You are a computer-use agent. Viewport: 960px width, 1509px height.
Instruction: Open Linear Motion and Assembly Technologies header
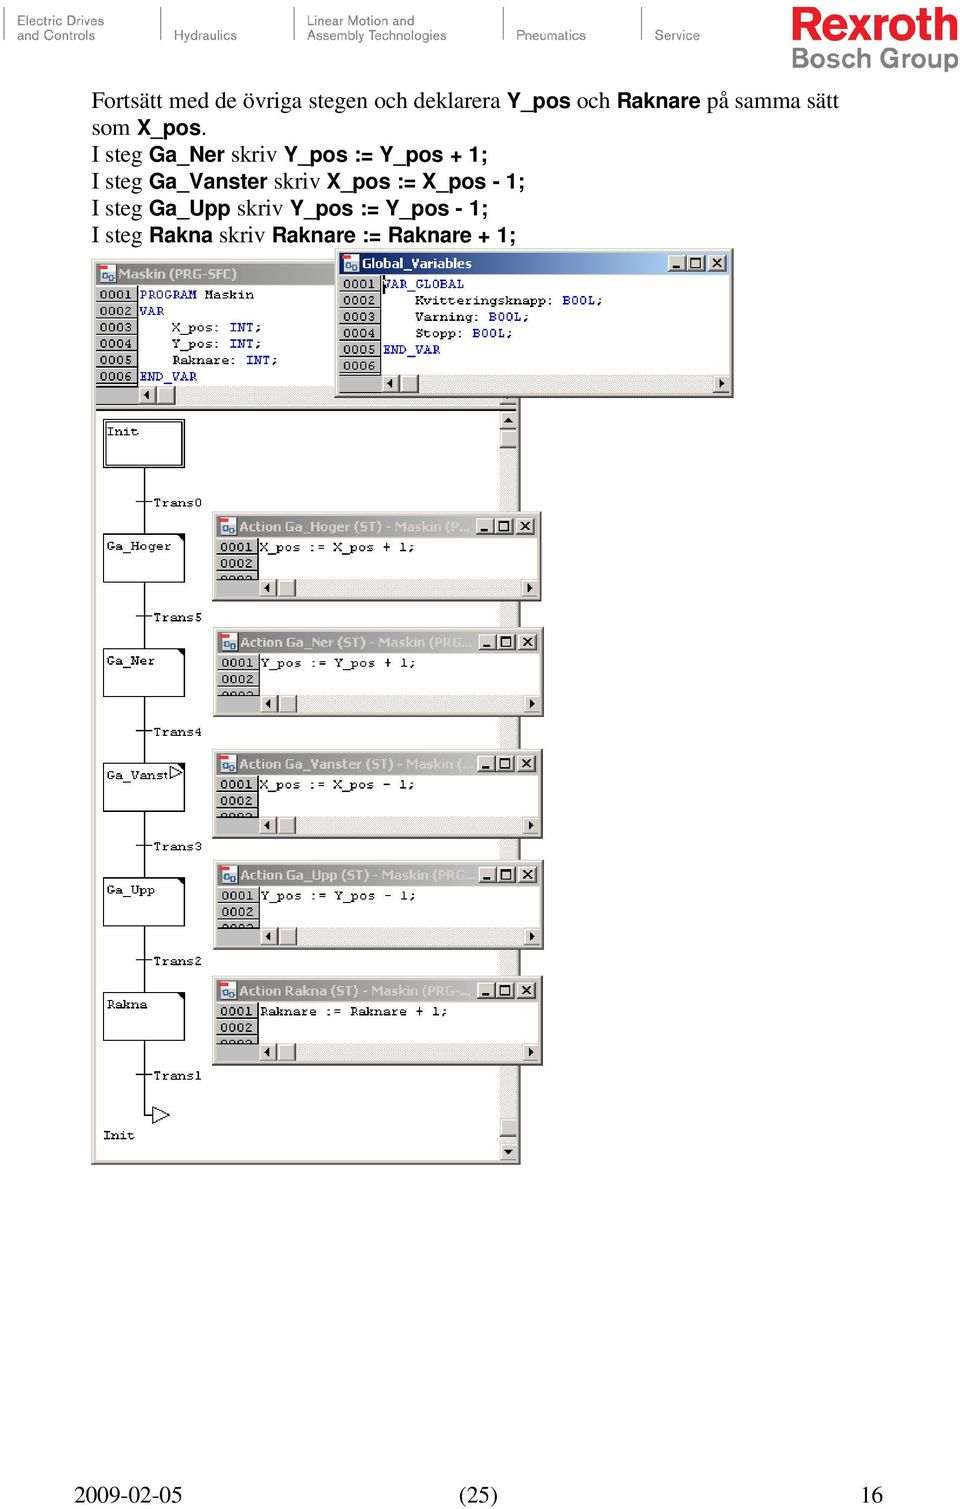(376, 28)
